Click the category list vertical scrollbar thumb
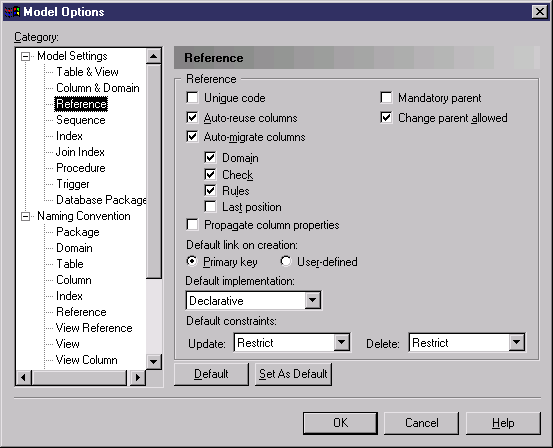The image size is (553, 448). coord(154,171)
